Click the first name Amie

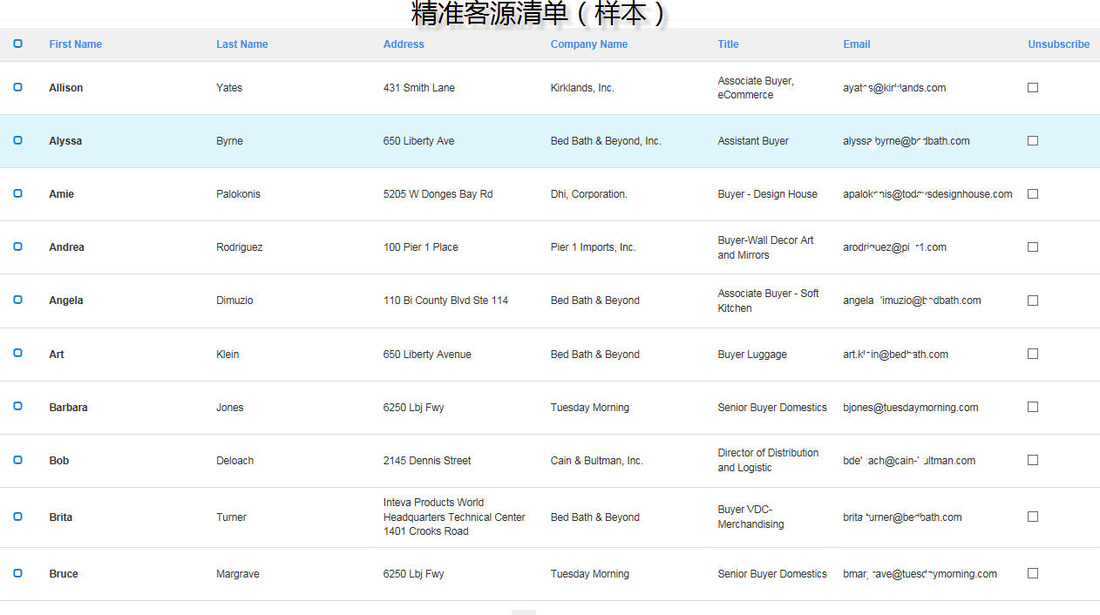point(61,194)
